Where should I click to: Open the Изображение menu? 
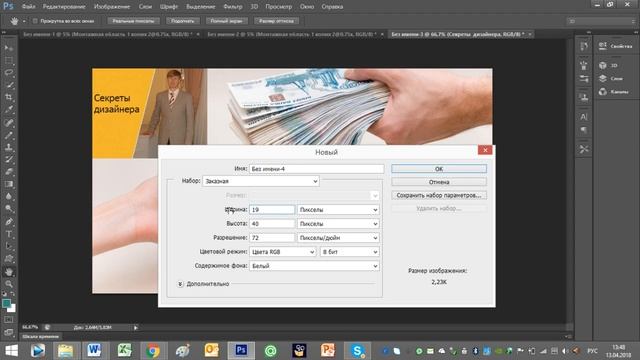tap(112, 7)
